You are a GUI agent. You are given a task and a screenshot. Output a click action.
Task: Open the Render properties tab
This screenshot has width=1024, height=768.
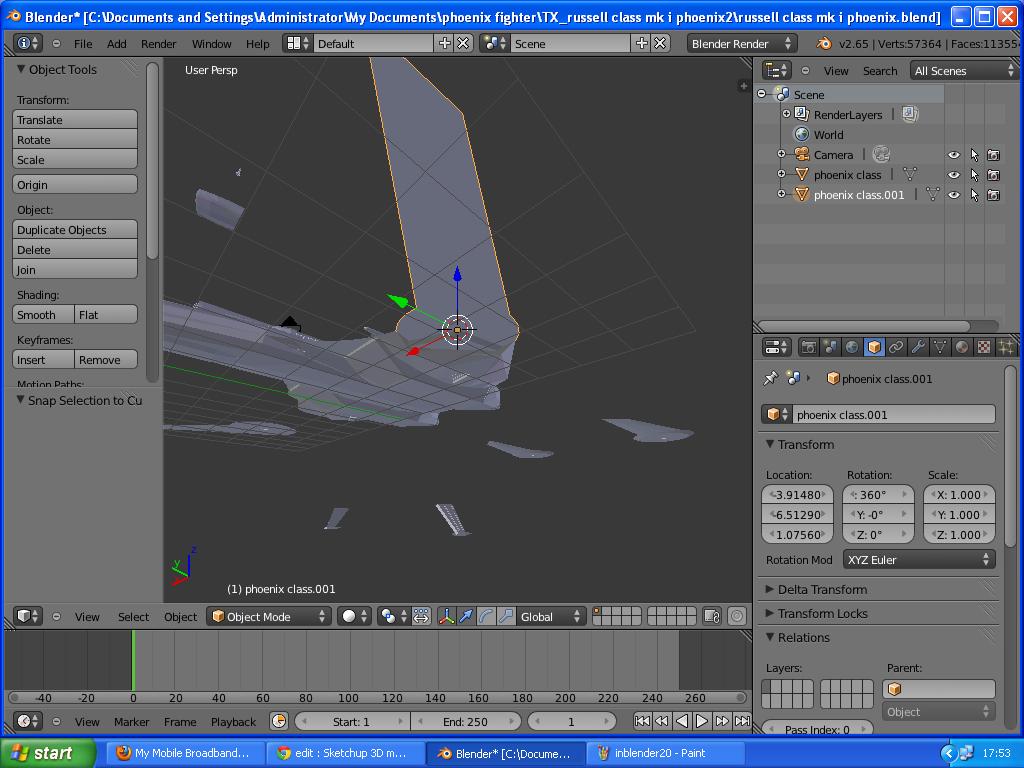click(x=809, y=347)
